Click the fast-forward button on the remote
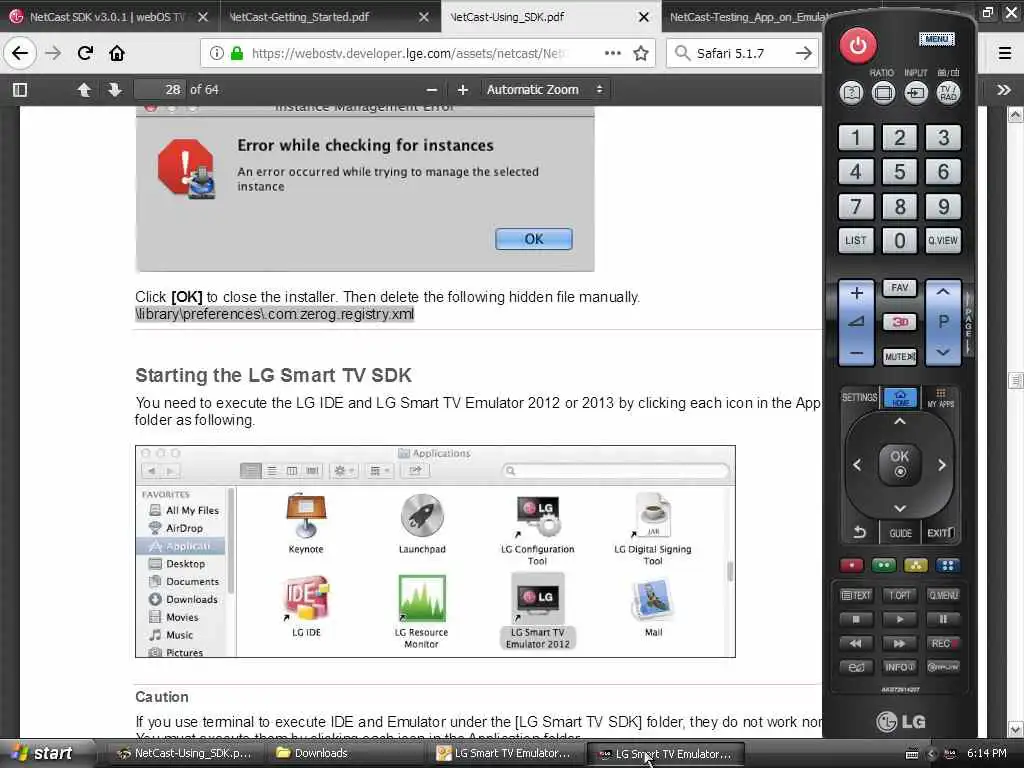 pyautogui.click(x=899, y=643)
